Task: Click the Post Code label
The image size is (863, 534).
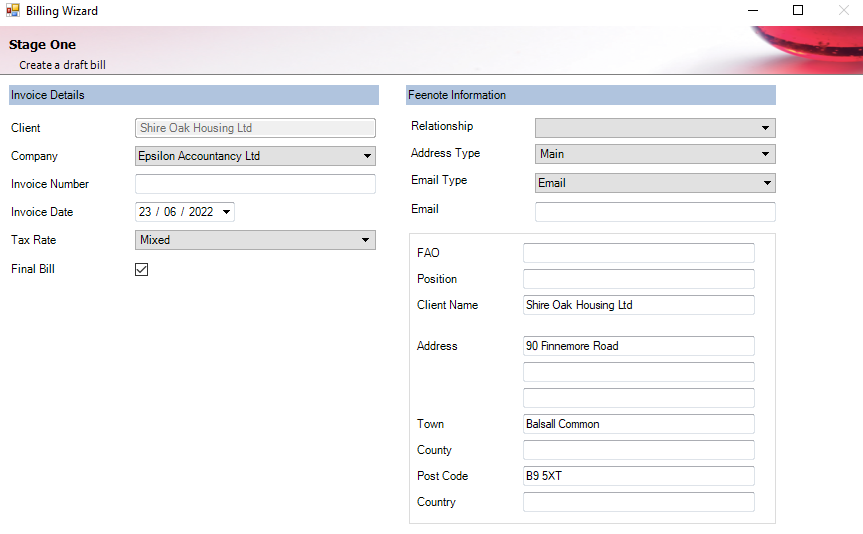Action: click(443, 476)
